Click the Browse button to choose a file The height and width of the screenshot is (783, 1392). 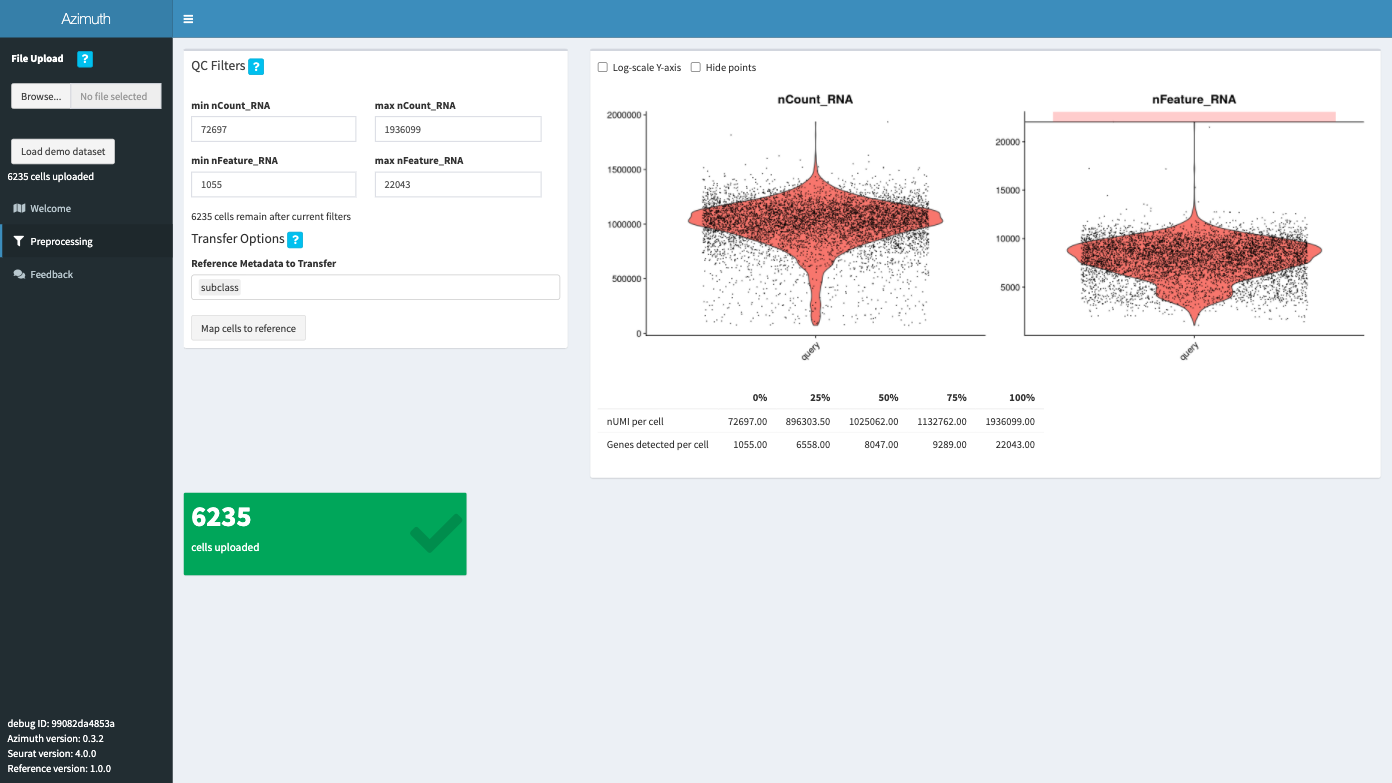coord(39,96)
